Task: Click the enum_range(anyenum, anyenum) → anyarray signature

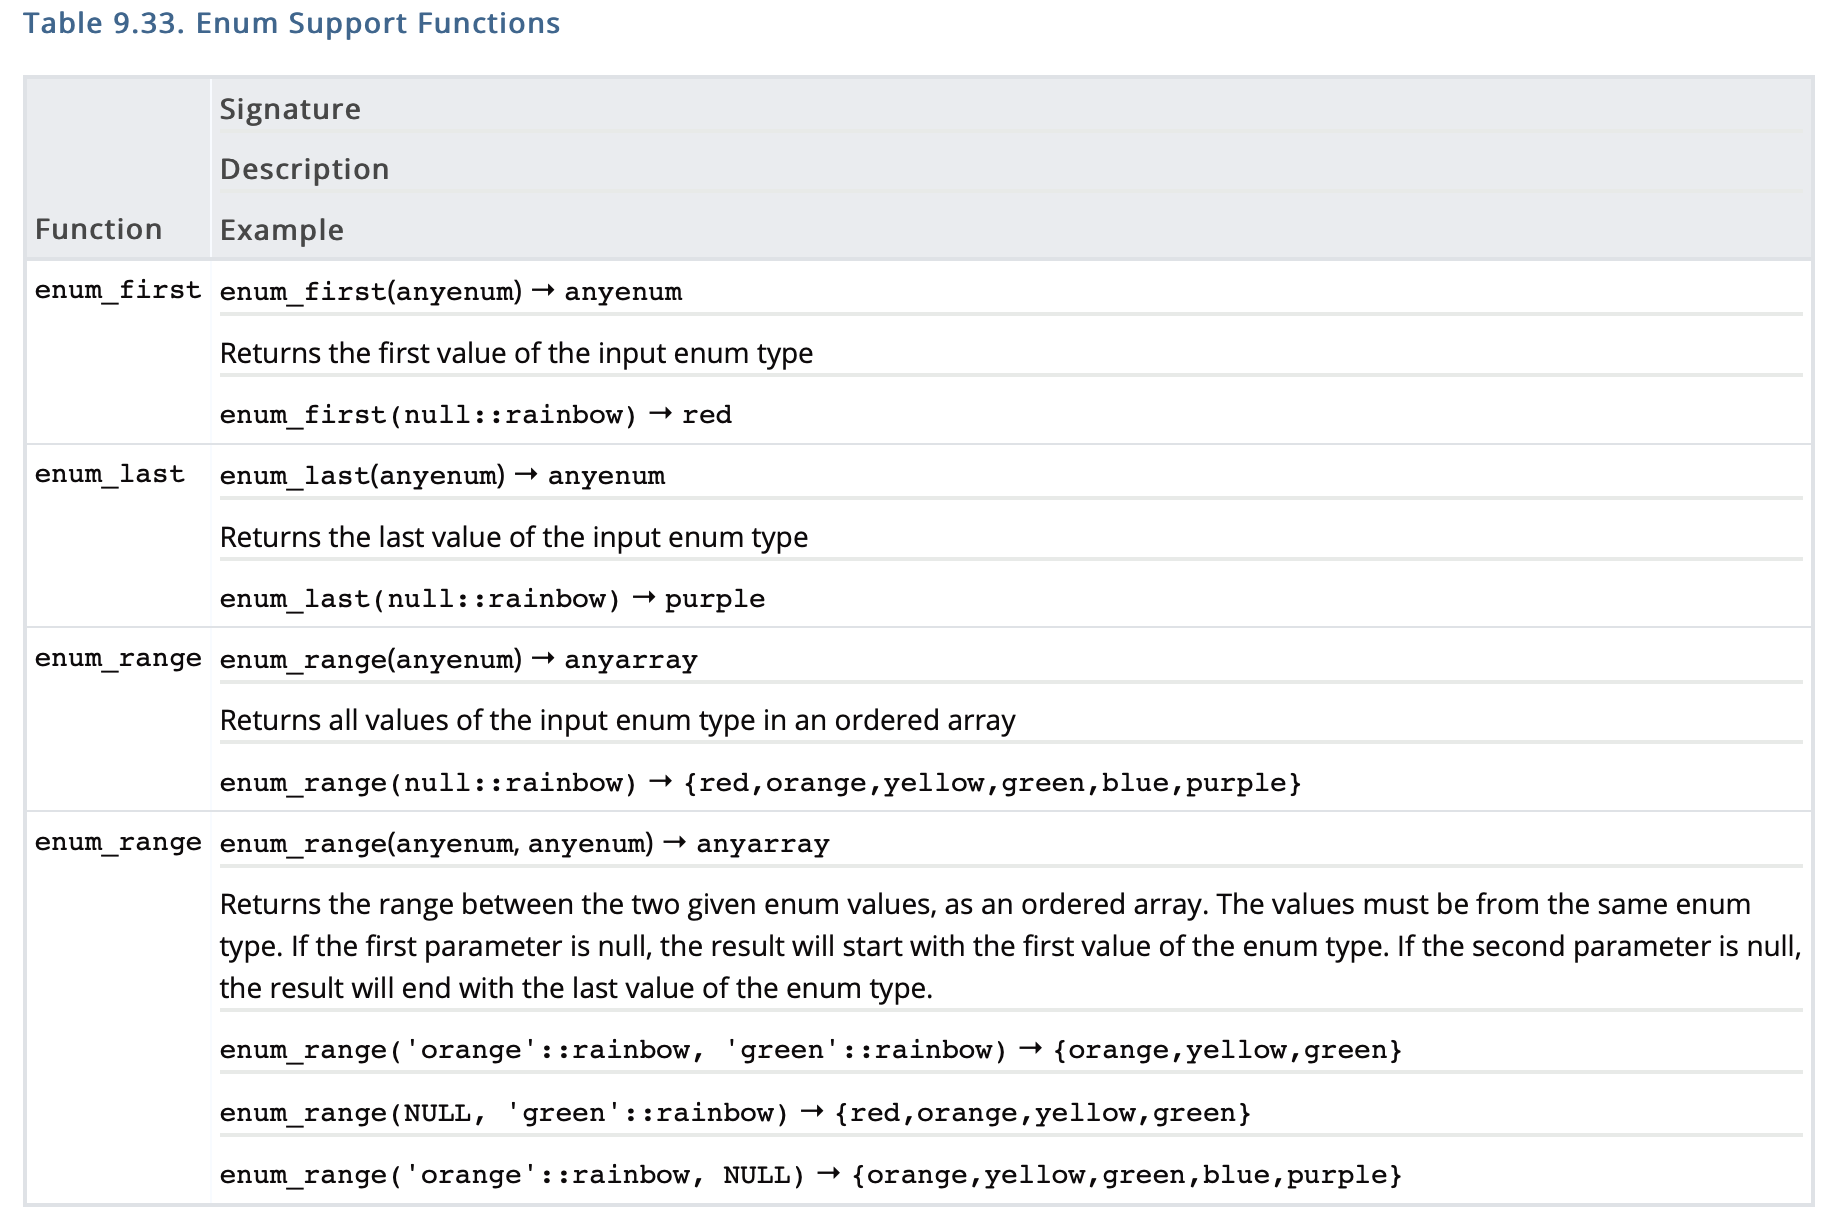Action: point(524,844)
